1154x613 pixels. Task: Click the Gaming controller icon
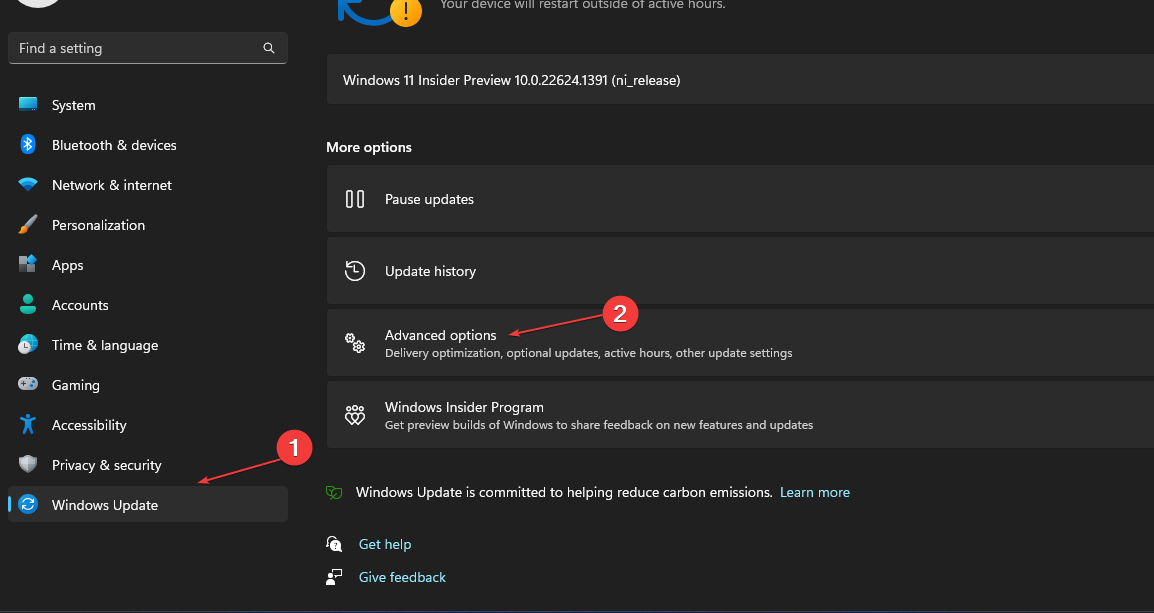click(28, 385)
